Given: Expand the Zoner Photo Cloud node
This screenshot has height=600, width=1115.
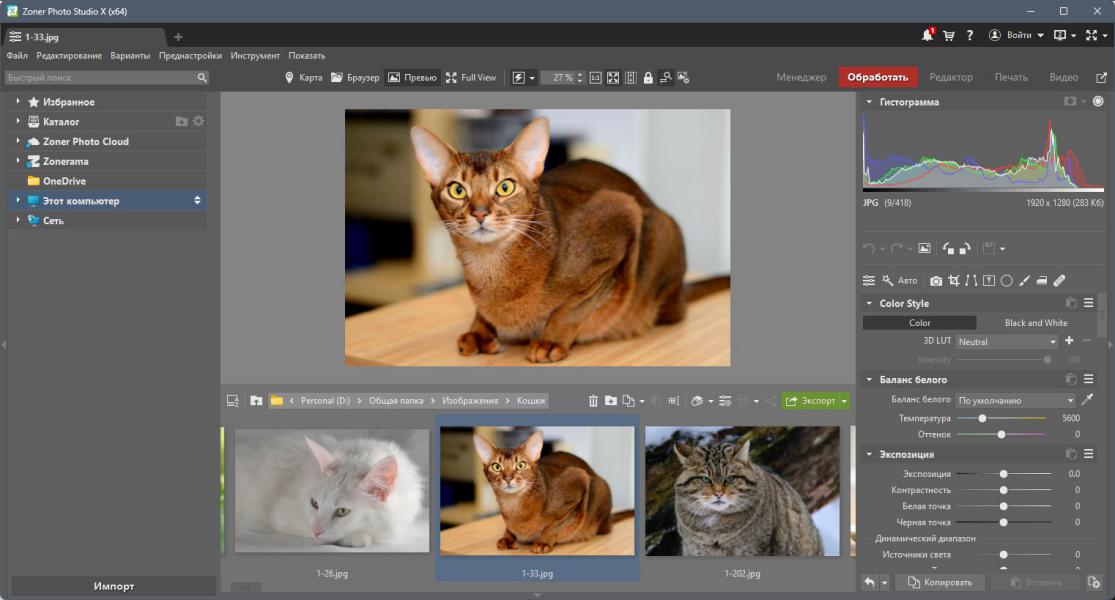Looking at the screenshot, I should click(18, 141).
